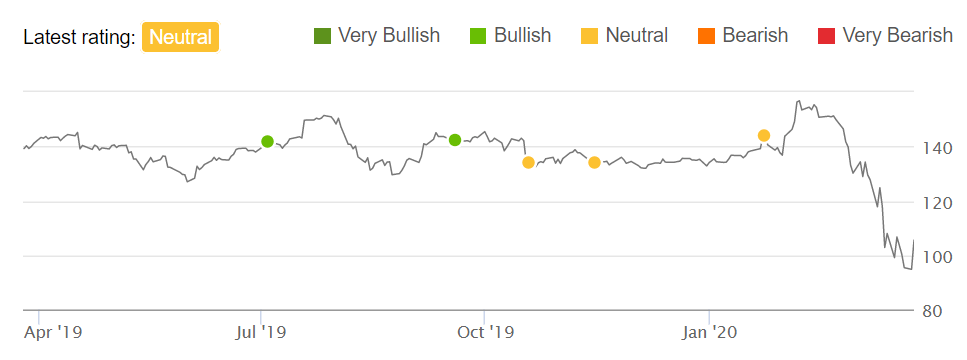Select the second yellow Neutral marker in November

595,163
